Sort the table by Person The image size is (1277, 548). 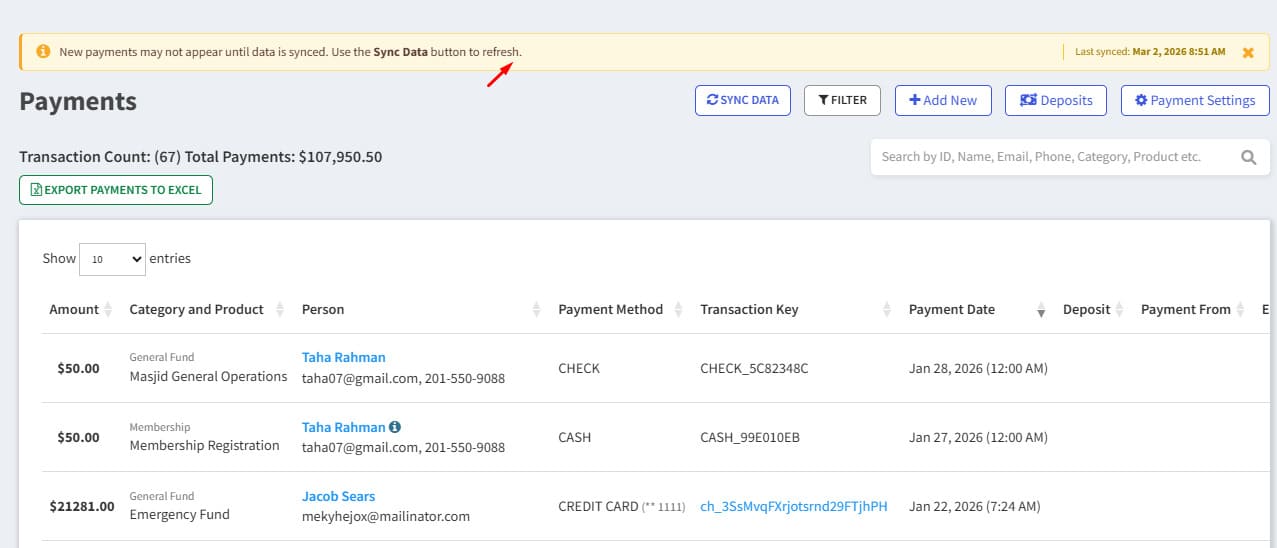[x=421, y=310]
